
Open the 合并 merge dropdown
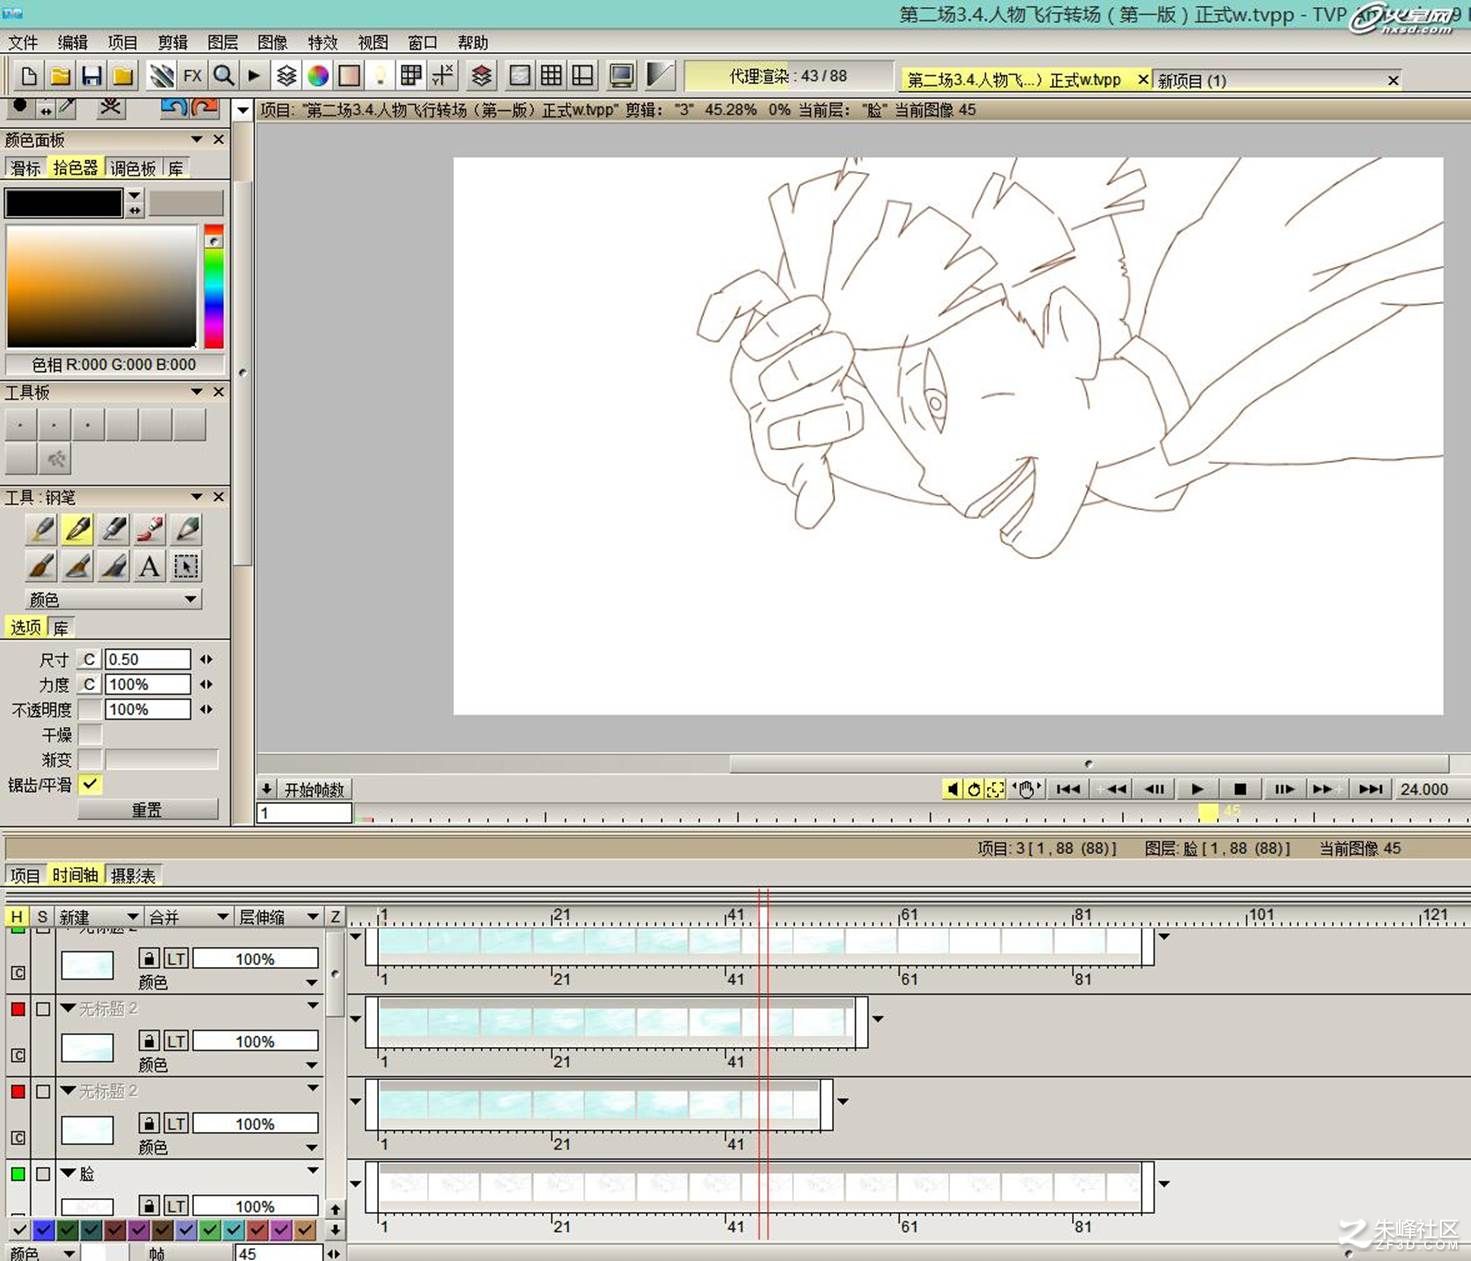(x=189, y=916)
